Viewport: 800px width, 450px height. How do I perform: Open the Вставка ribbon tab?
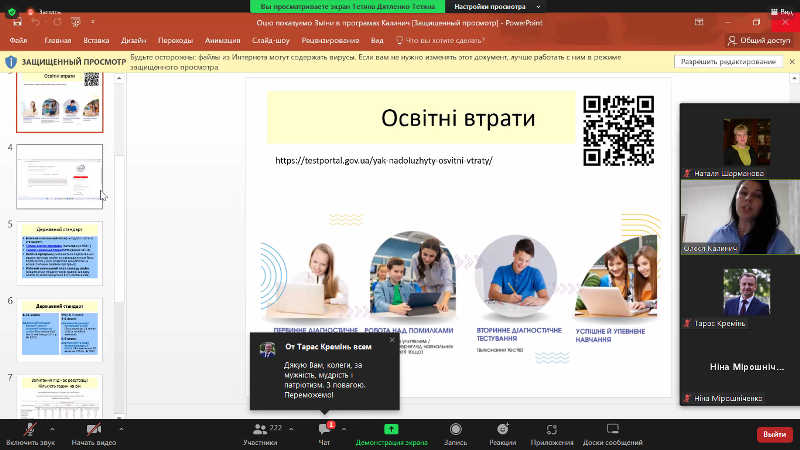click(x=97, y=41)
